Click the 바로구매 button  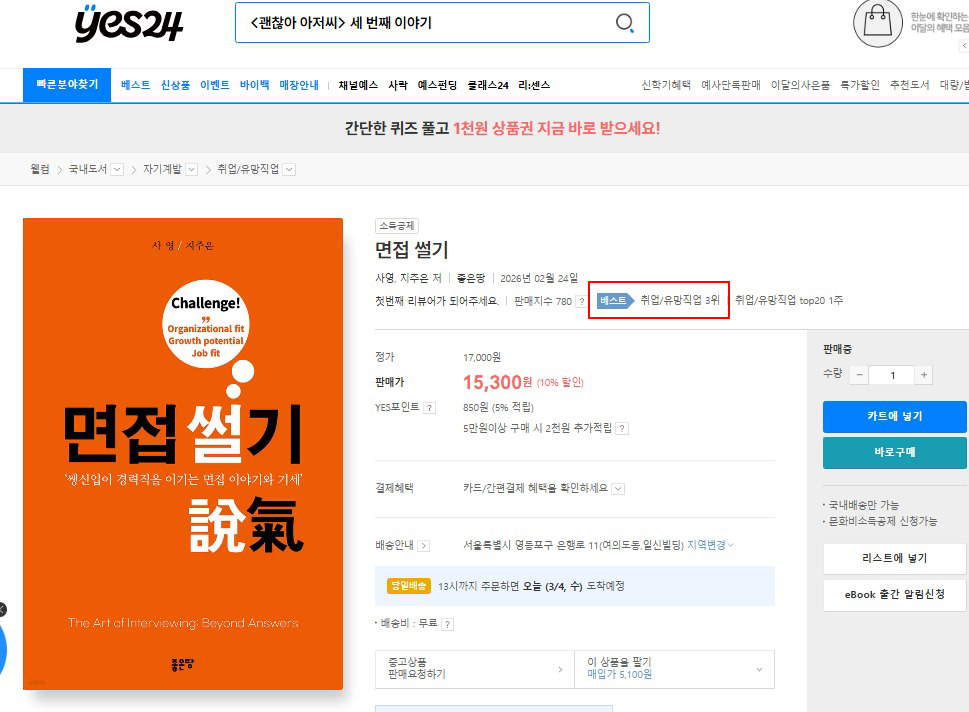(x=894, y=452)
